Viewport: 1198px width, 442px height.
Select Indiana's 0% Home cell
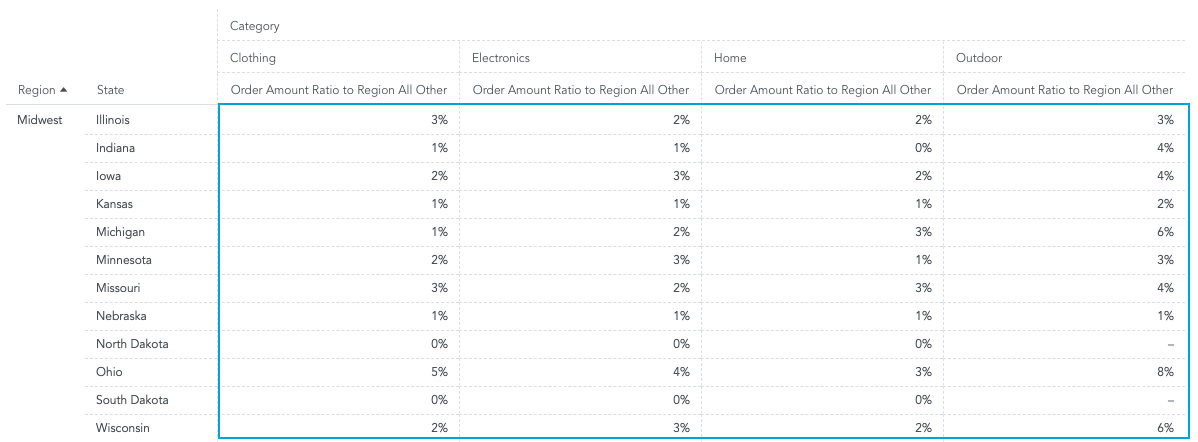(x=924, y=148)
